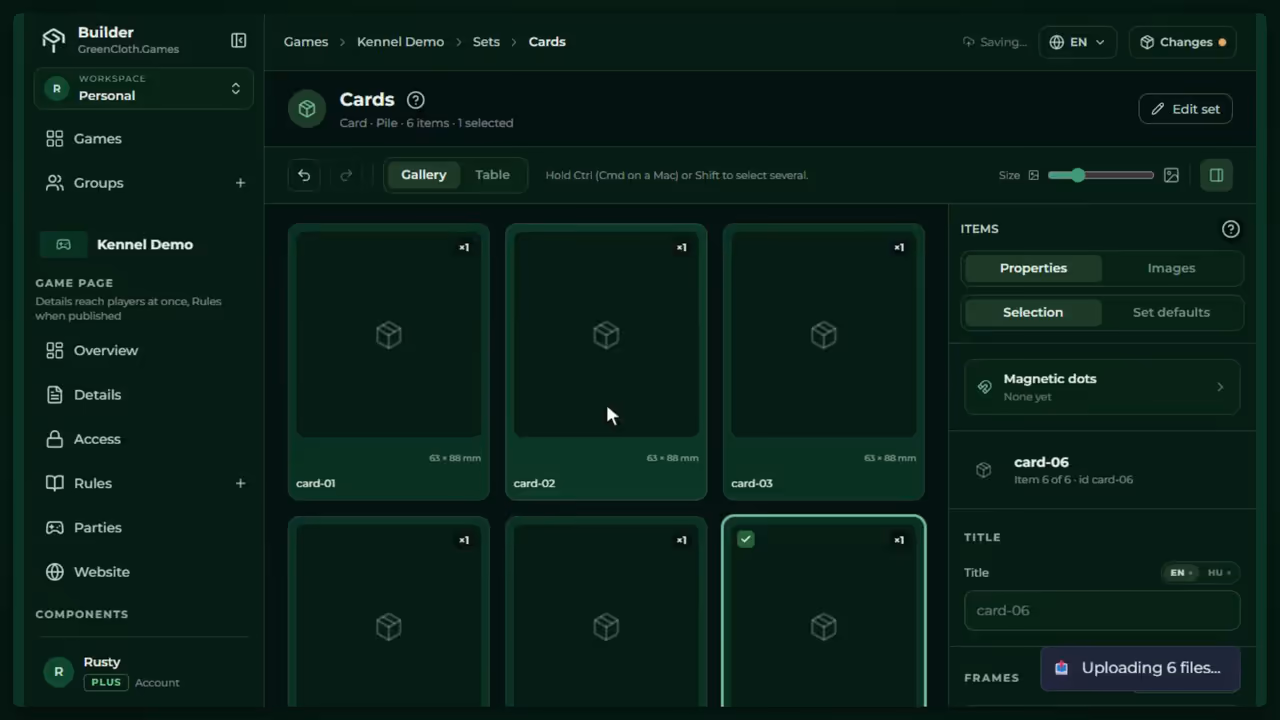Collapse the sidebar with the panel icon
The image size is (1280, 720).
[x=239, y=40]
